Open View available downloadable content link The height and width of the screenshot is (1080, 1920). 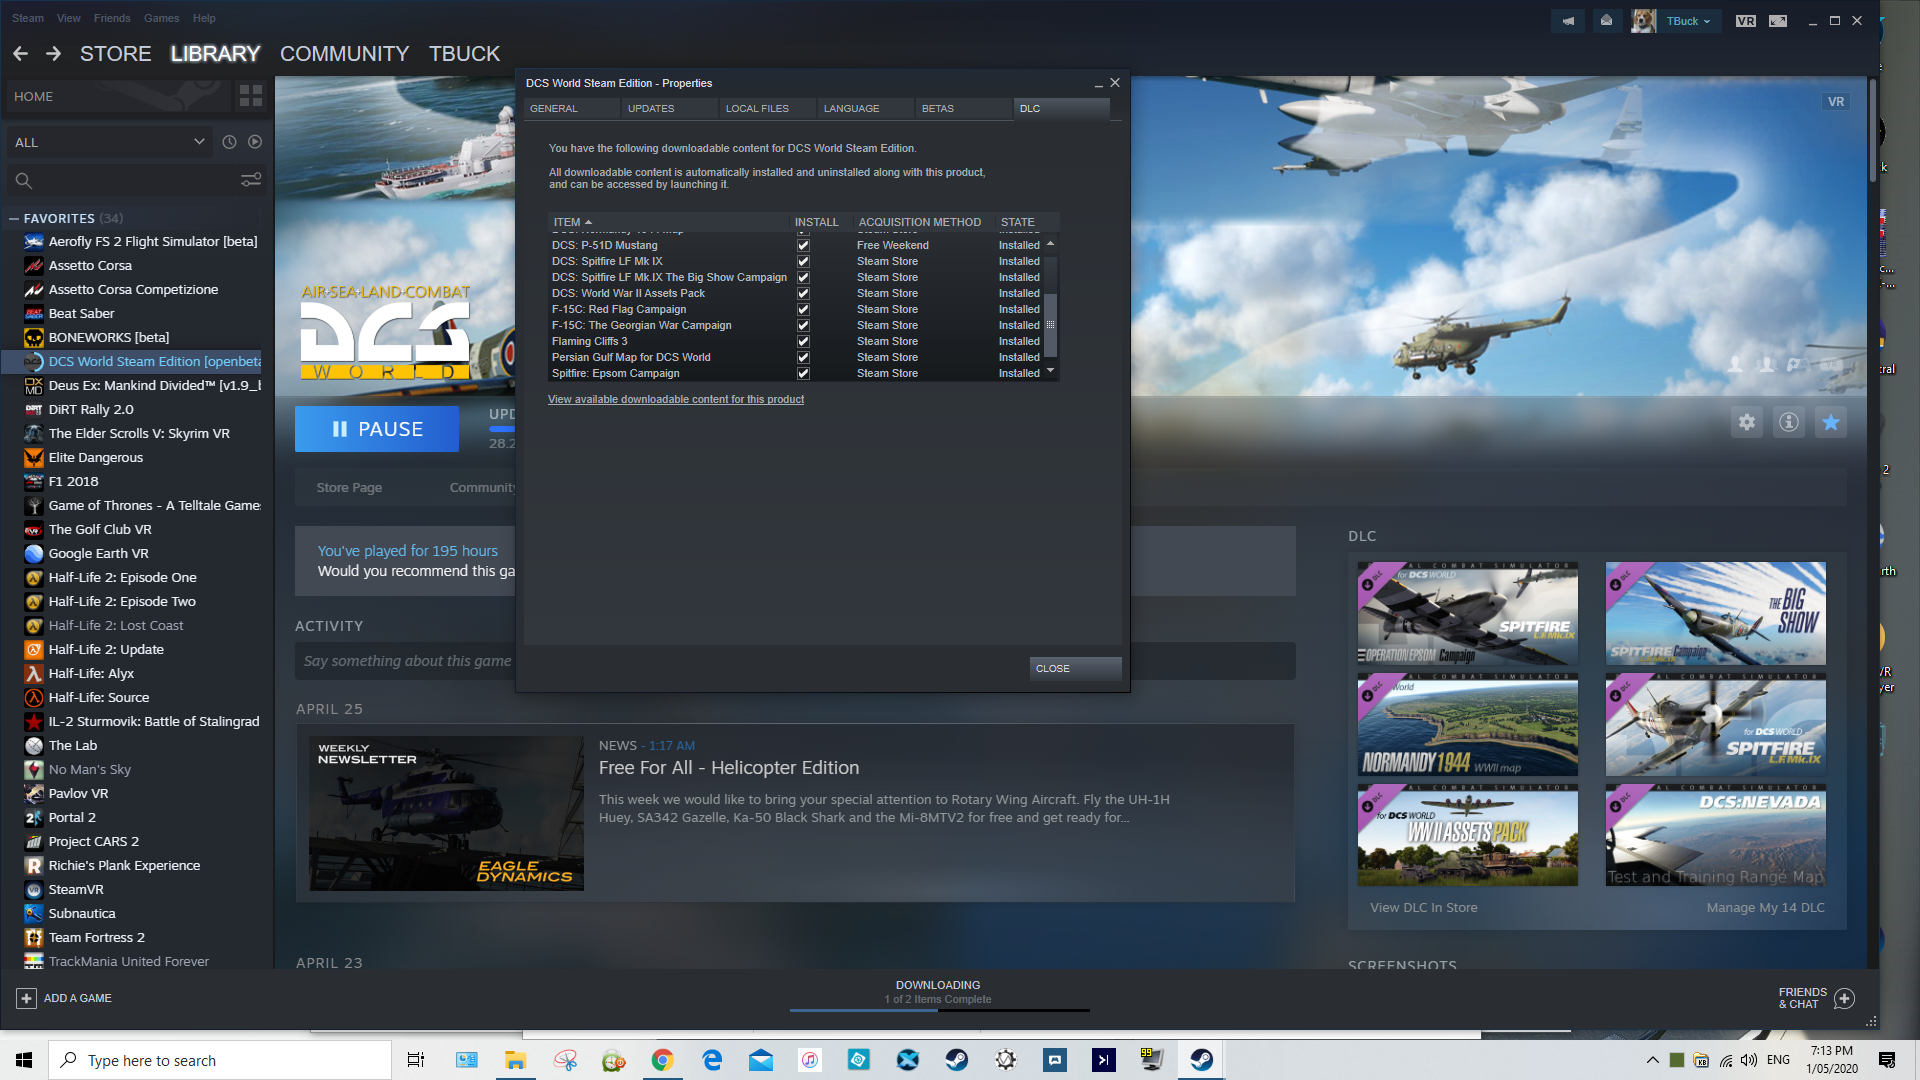[x=676, y=399]
